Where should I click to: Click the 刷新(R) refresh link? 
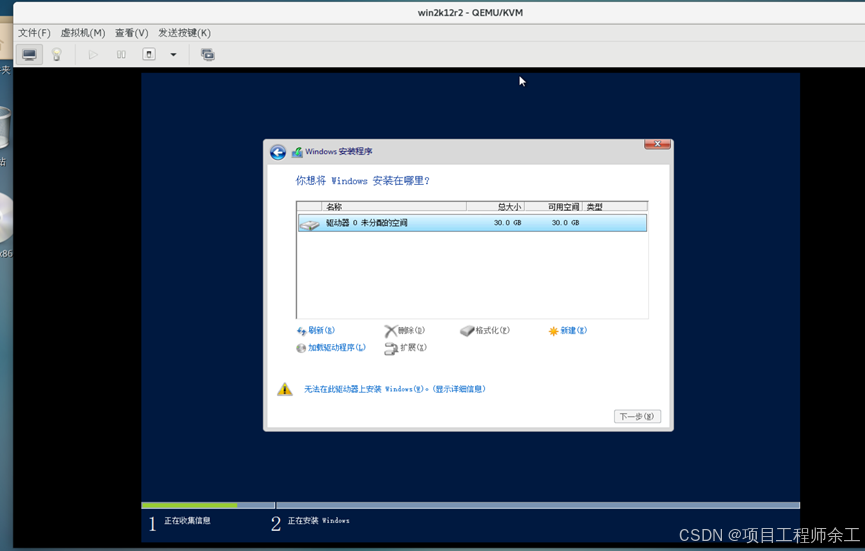321,330
